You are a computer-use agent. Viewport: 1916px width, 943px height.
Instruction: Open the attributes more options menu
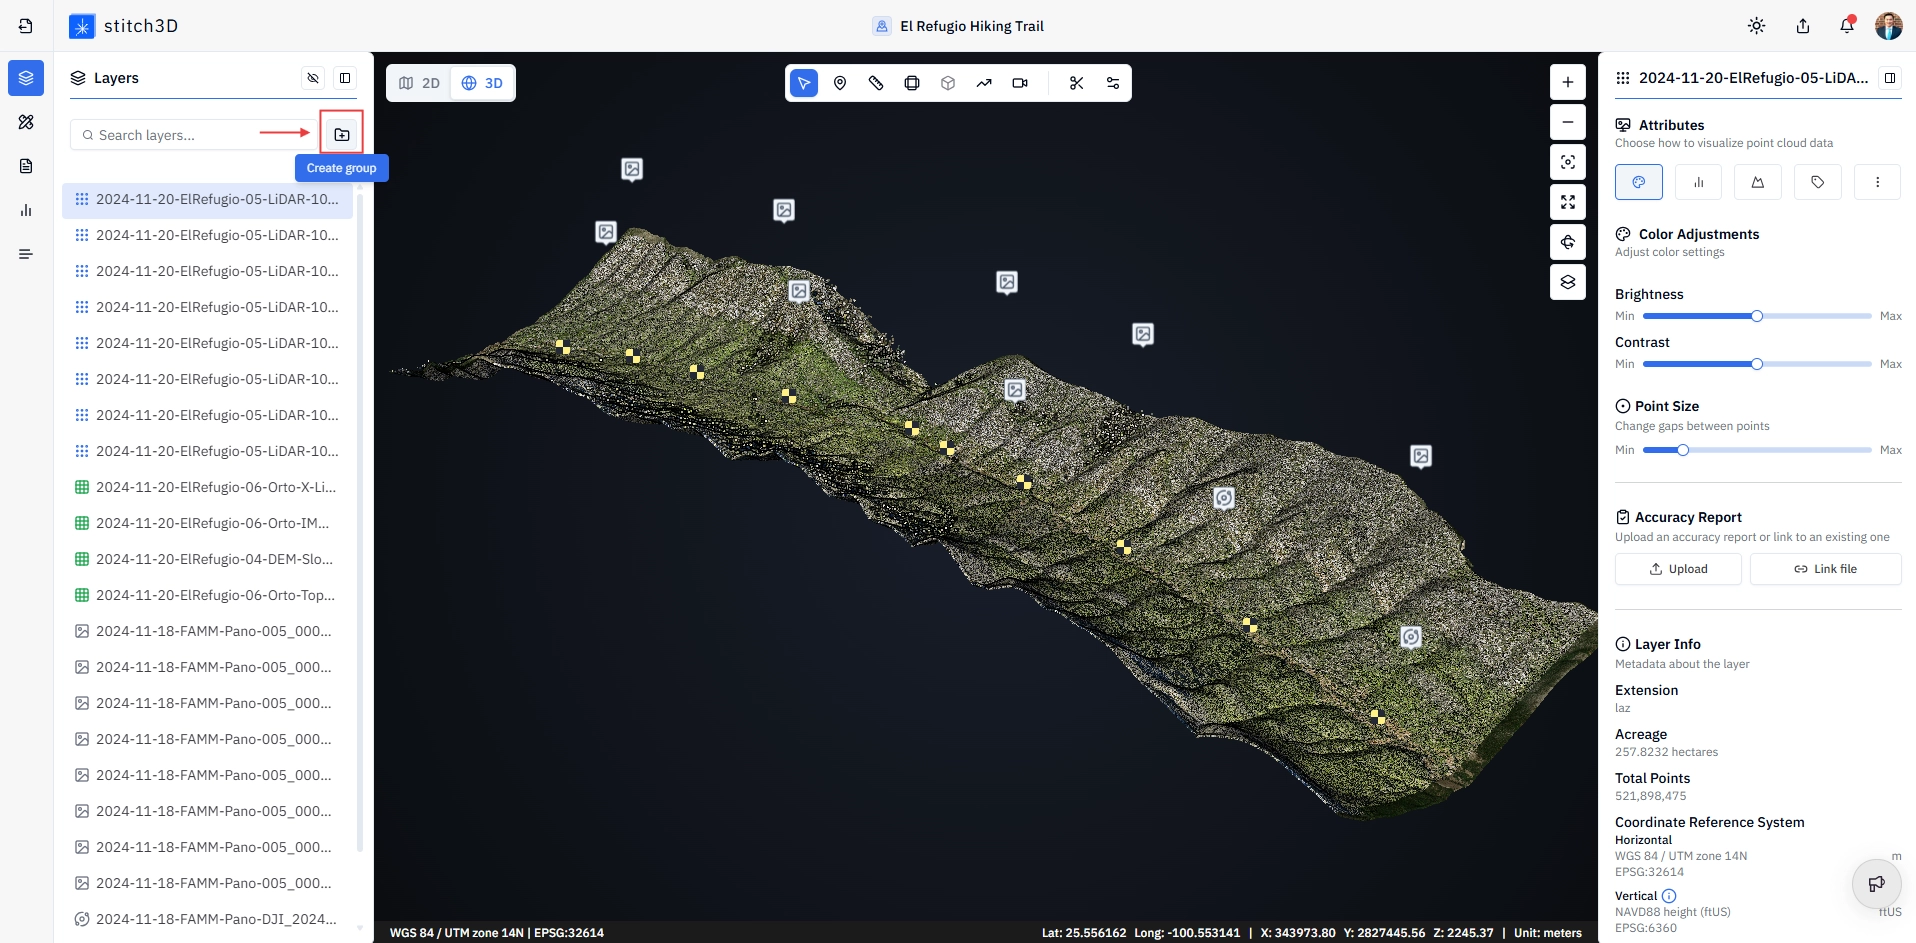[x=1877, y=182]
